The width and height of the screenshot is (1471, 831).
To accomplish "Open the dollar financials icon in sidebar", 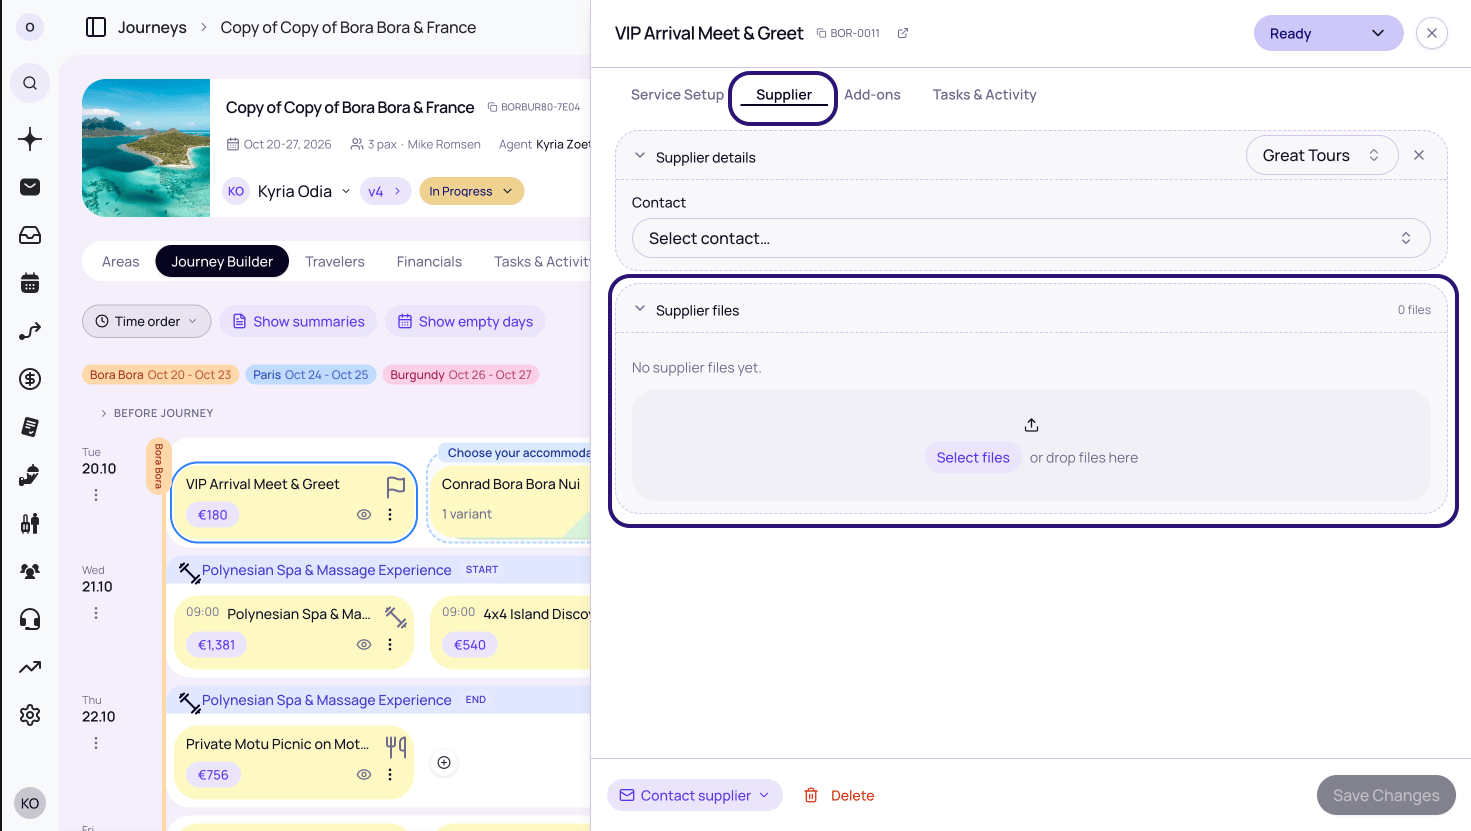I will coord(30,379).
